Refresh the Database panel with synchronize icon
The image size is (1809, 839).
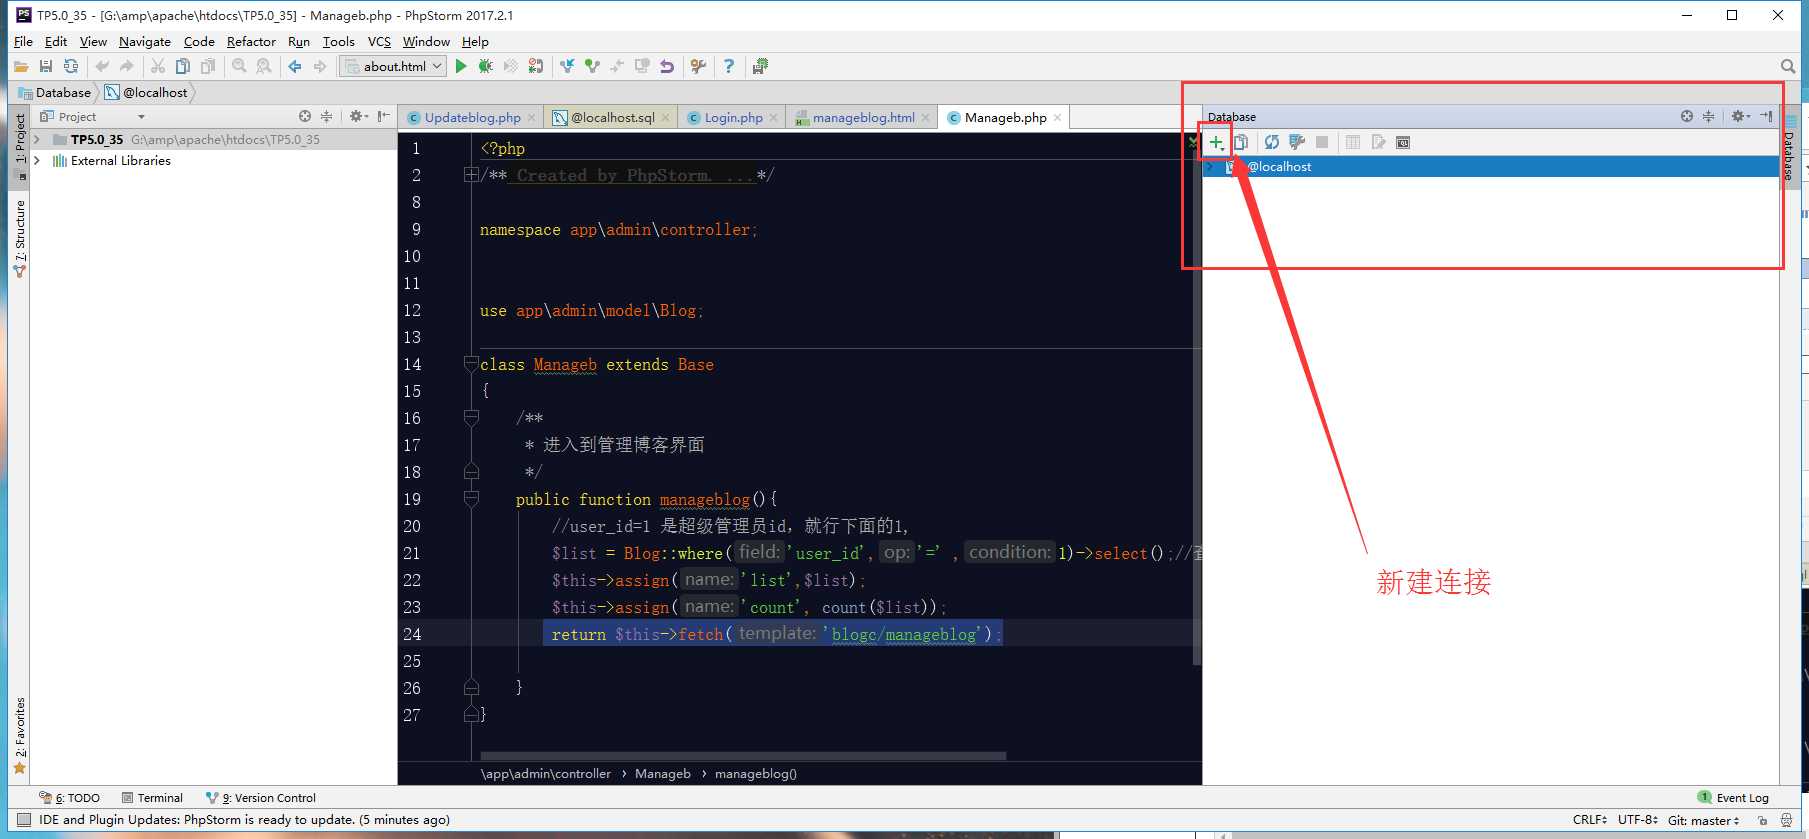click(x=1272, y=142)
